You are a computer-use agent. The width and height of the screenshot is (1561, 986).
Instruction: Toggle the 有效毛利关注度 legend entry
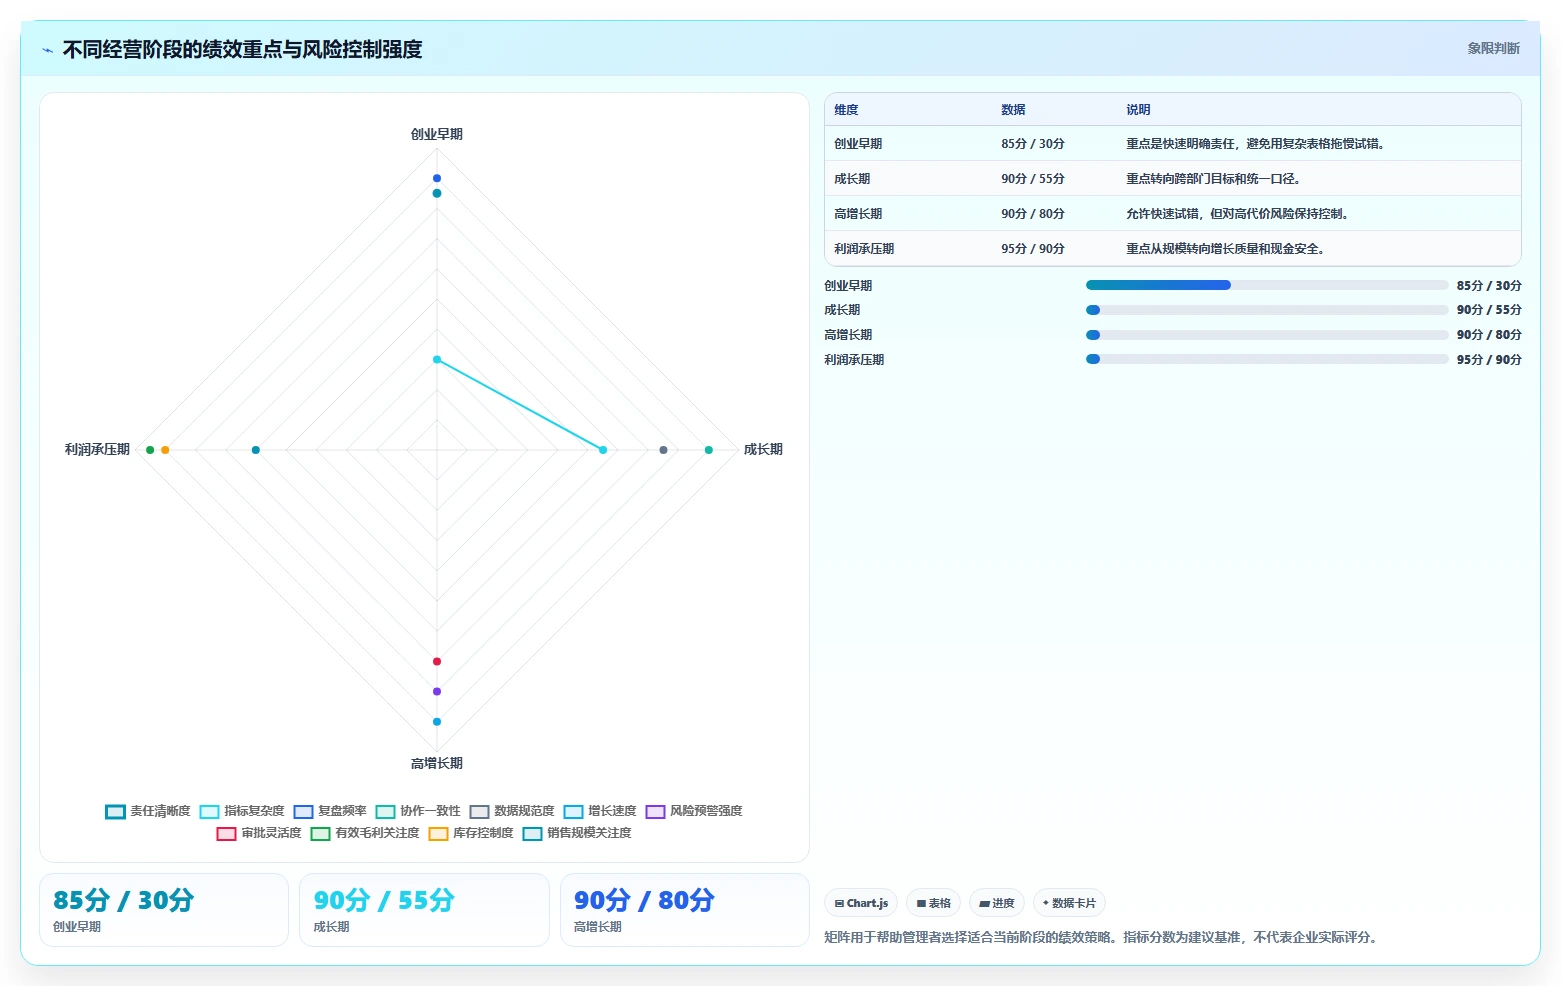[x=365, y=833]
